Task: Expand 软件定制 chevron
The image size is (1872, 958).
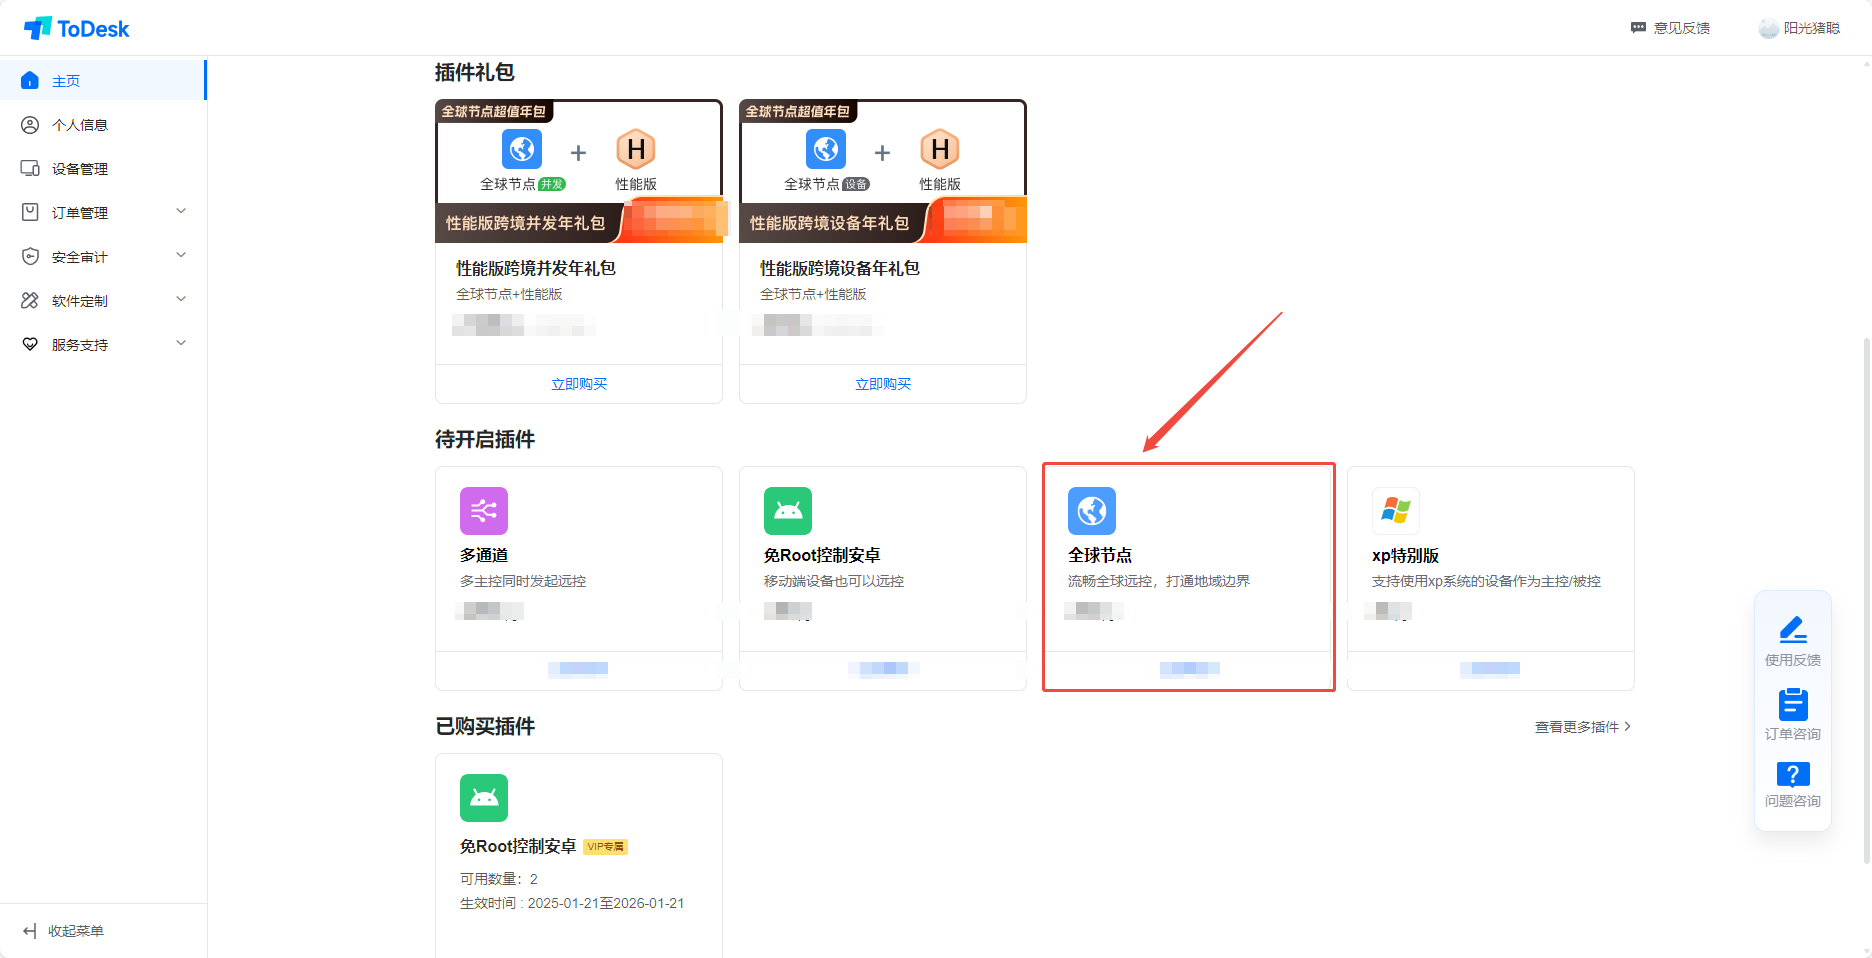Action: [181, 299]
